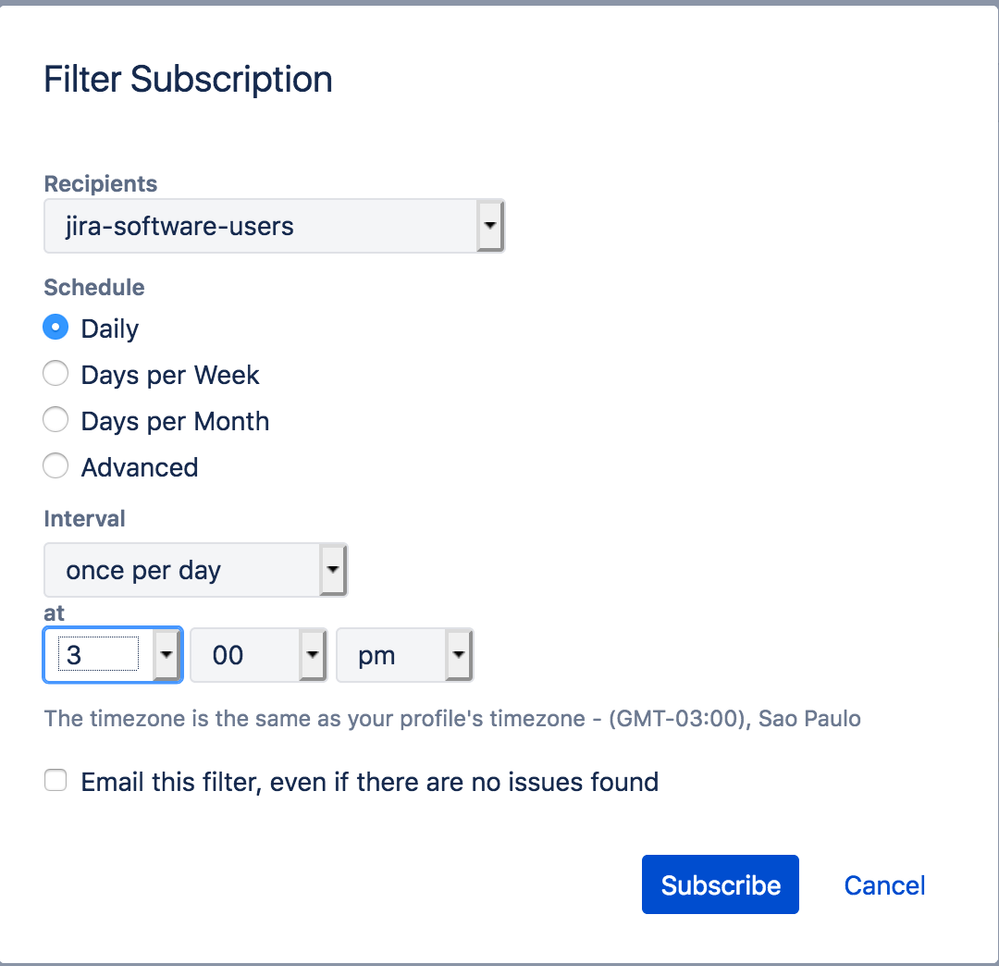Choose Days per Month scheduling
This screenshot has width=999, height=966.
tap(56, 419)
